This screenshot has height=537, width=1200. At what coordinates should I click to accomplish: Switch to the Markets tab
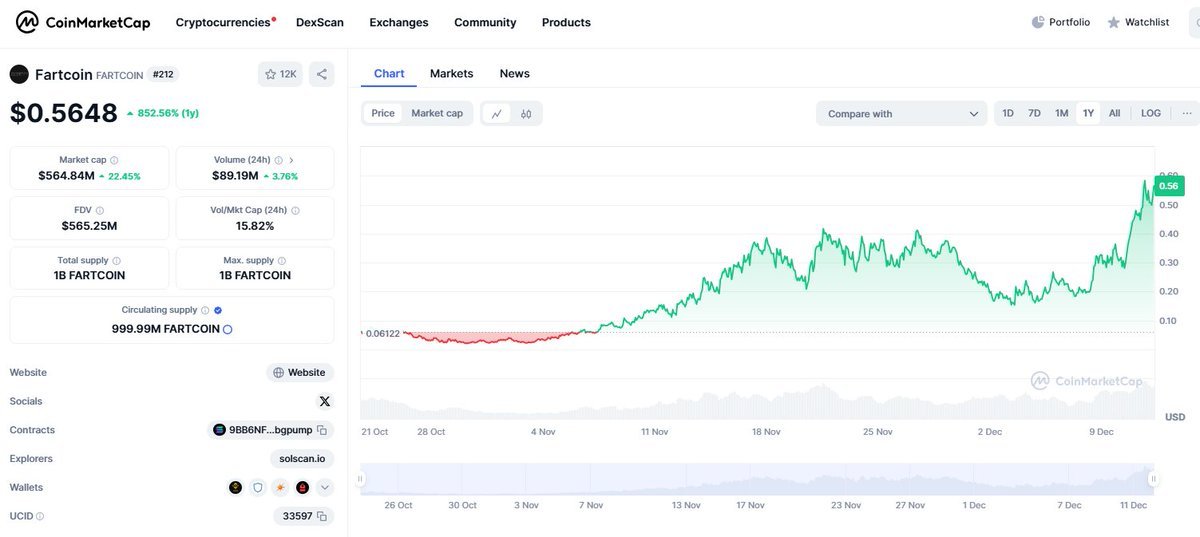pos(451,73)
